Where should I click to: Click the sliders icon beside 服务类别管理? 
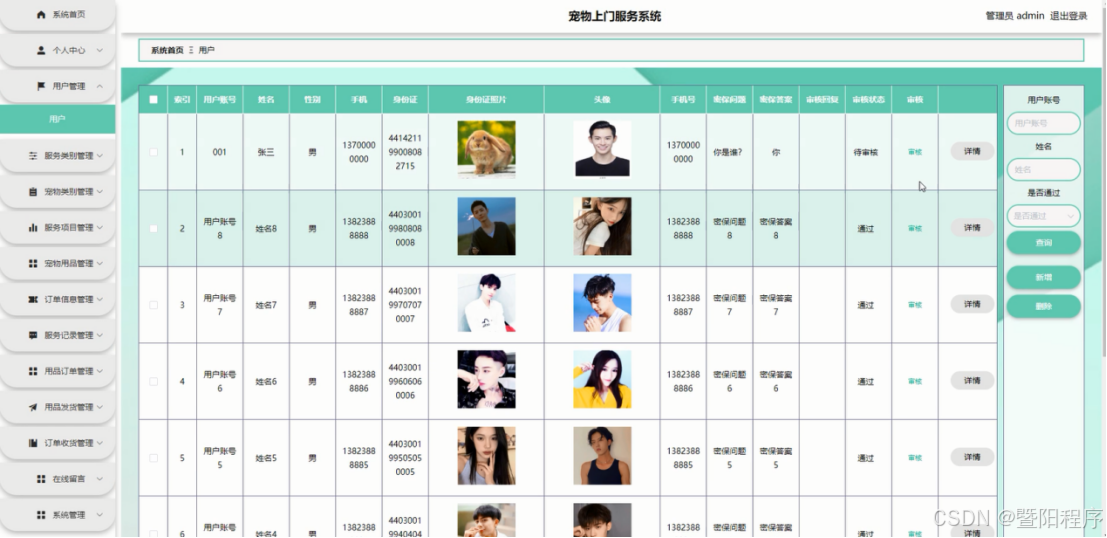click(32, 156)
